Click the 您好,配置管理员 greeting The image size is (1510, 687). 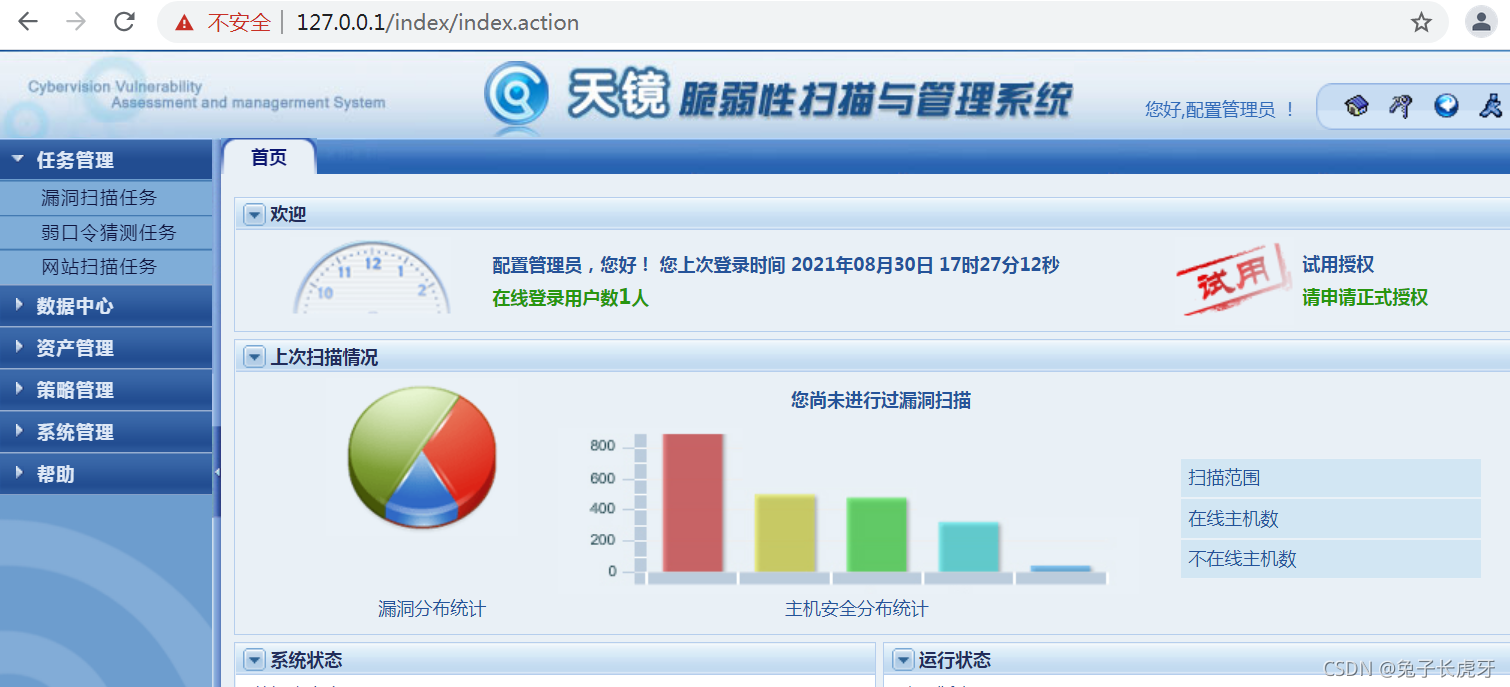point(1220,110)
